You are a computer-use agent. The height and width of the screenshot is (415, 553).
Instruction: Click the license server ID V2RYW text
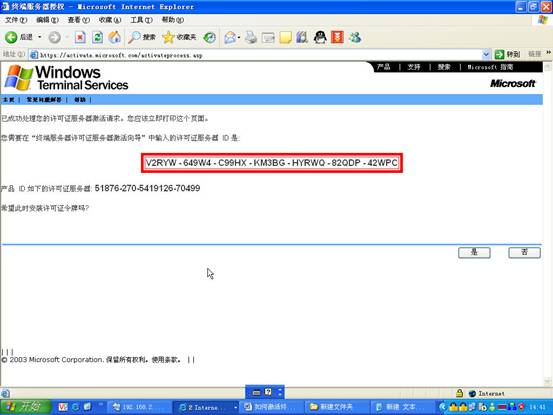(x=272, y=163)
